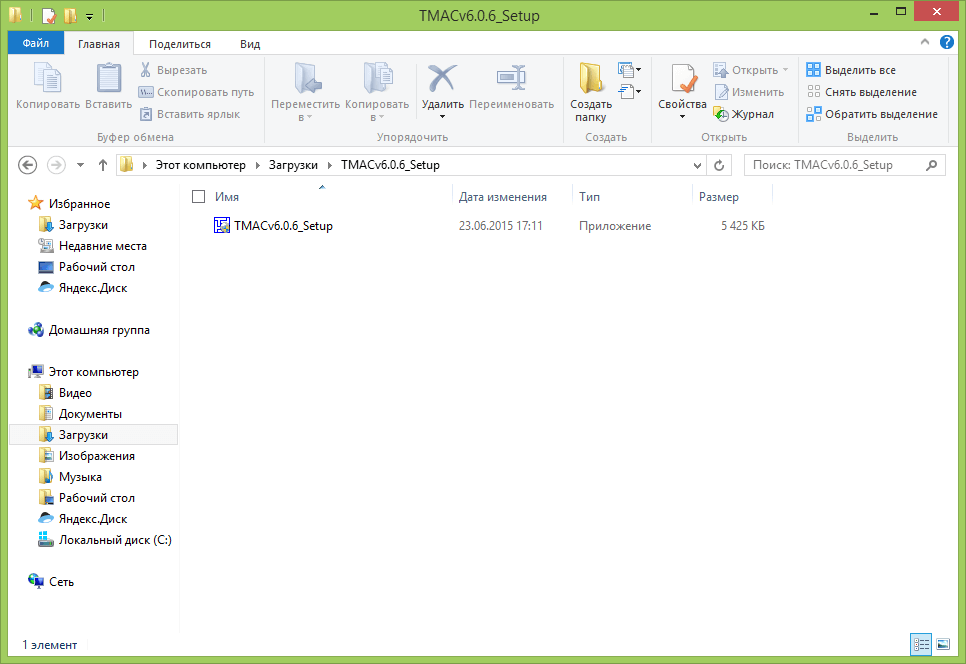Click Paste shortcut in the ribbon
The image size is (966, 664).
(x=189, y=114)
